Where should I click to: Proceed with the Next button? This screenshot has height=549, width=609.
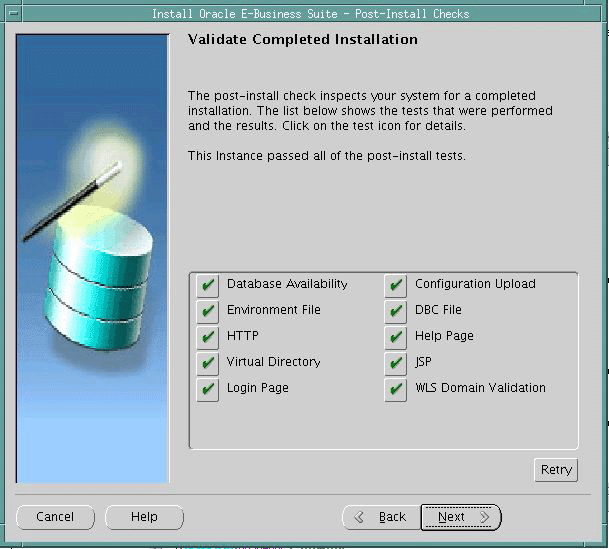tap(461, 517)
